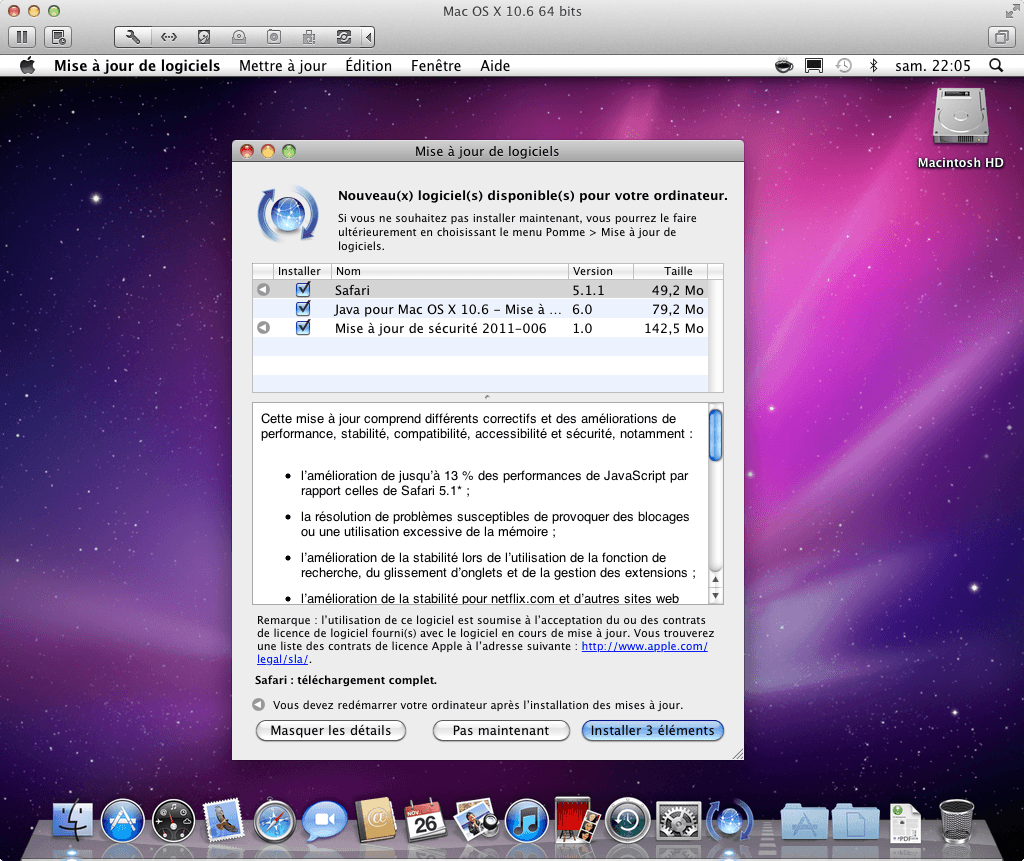Sort by the Nom column header
Screen dimensions: 1024x861
click(450, 271)
